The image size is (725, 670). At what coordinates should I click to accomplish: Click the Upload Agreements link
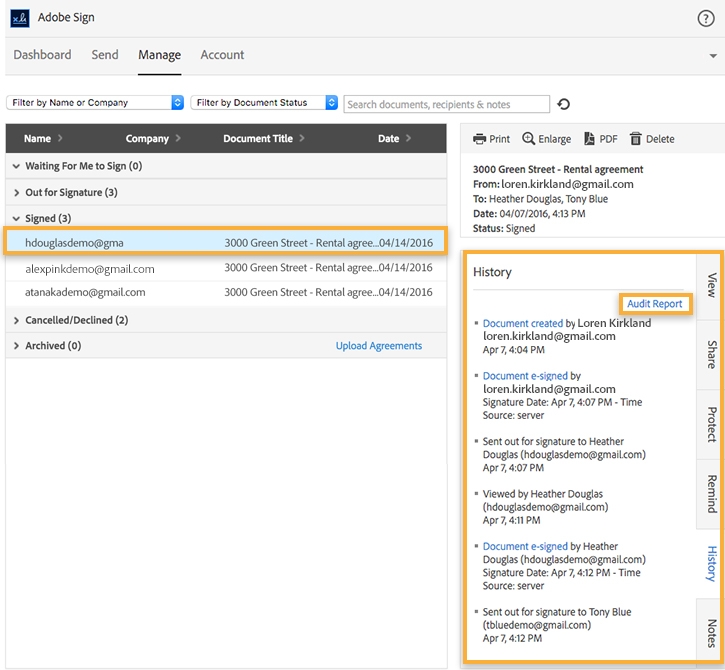378,346
